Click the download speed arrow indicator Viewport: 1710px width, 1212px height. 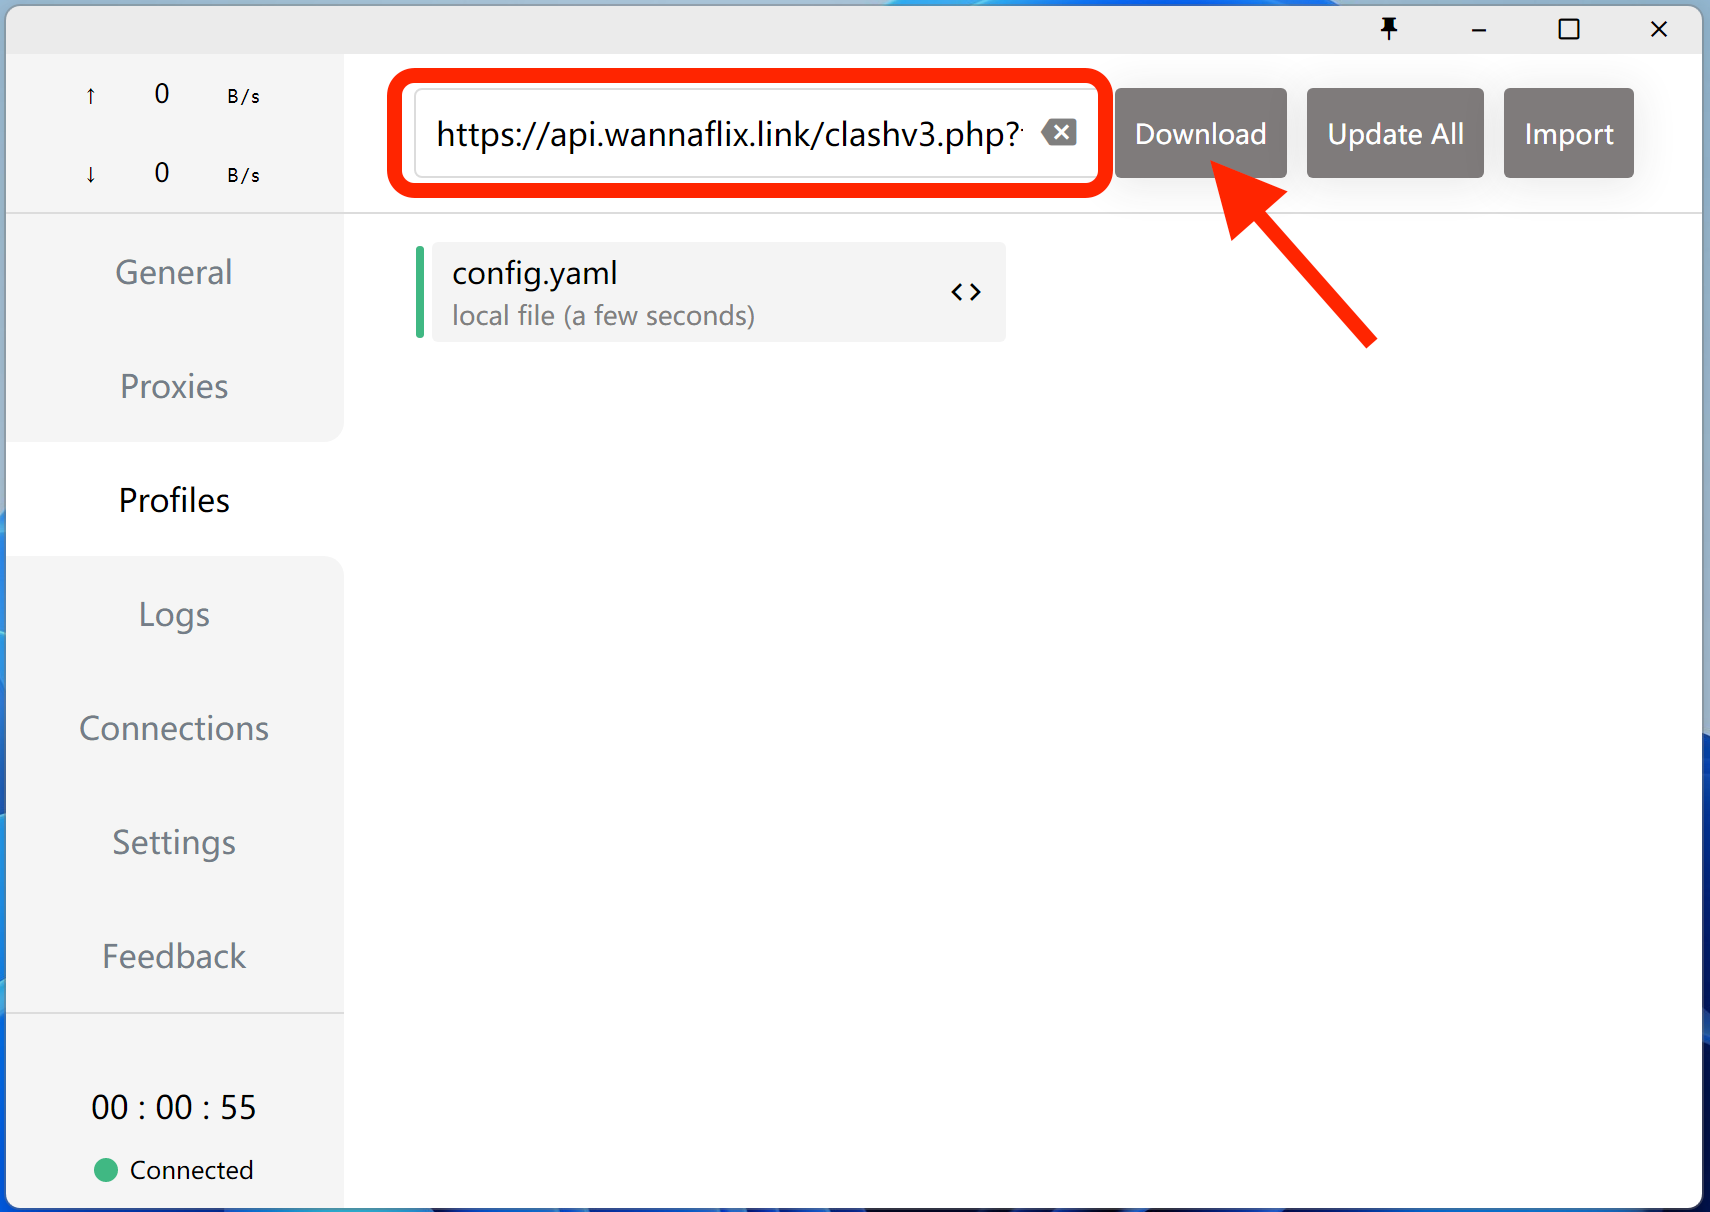coord(91,175)
